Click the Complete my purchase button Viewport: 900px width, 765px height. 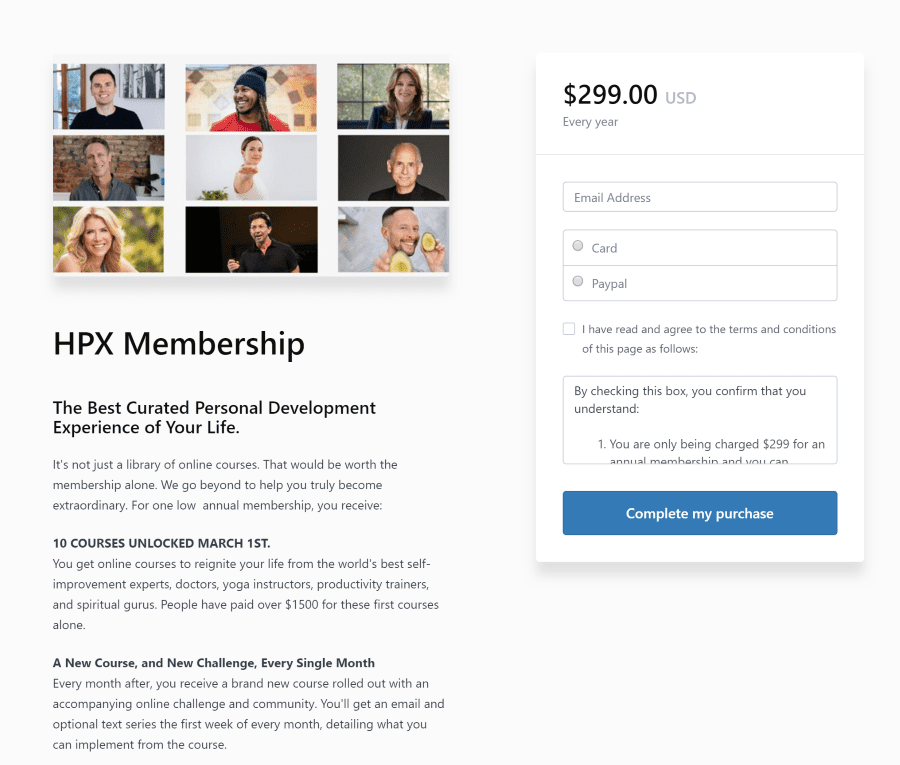[700, 513]
